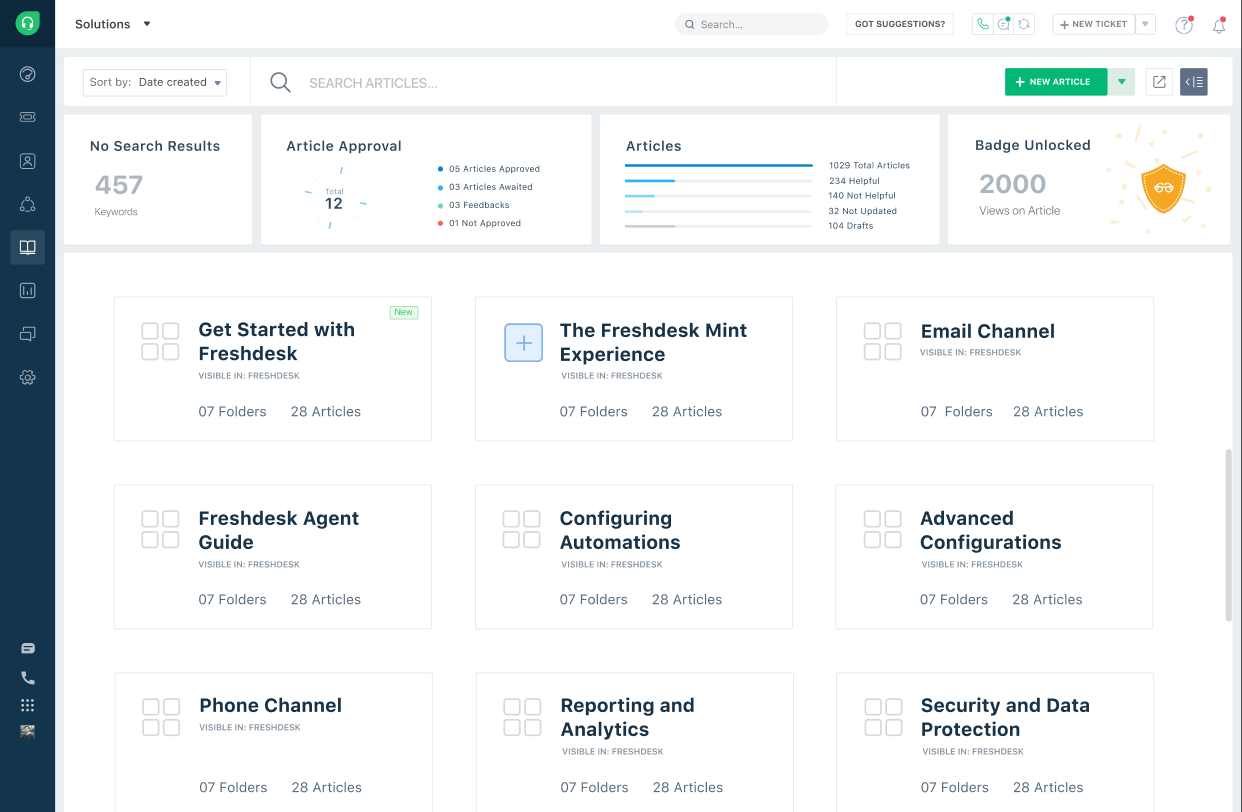1242x812 pixels.
Task: Open the Forums sidebar icon
Action: tap(28, 334)
